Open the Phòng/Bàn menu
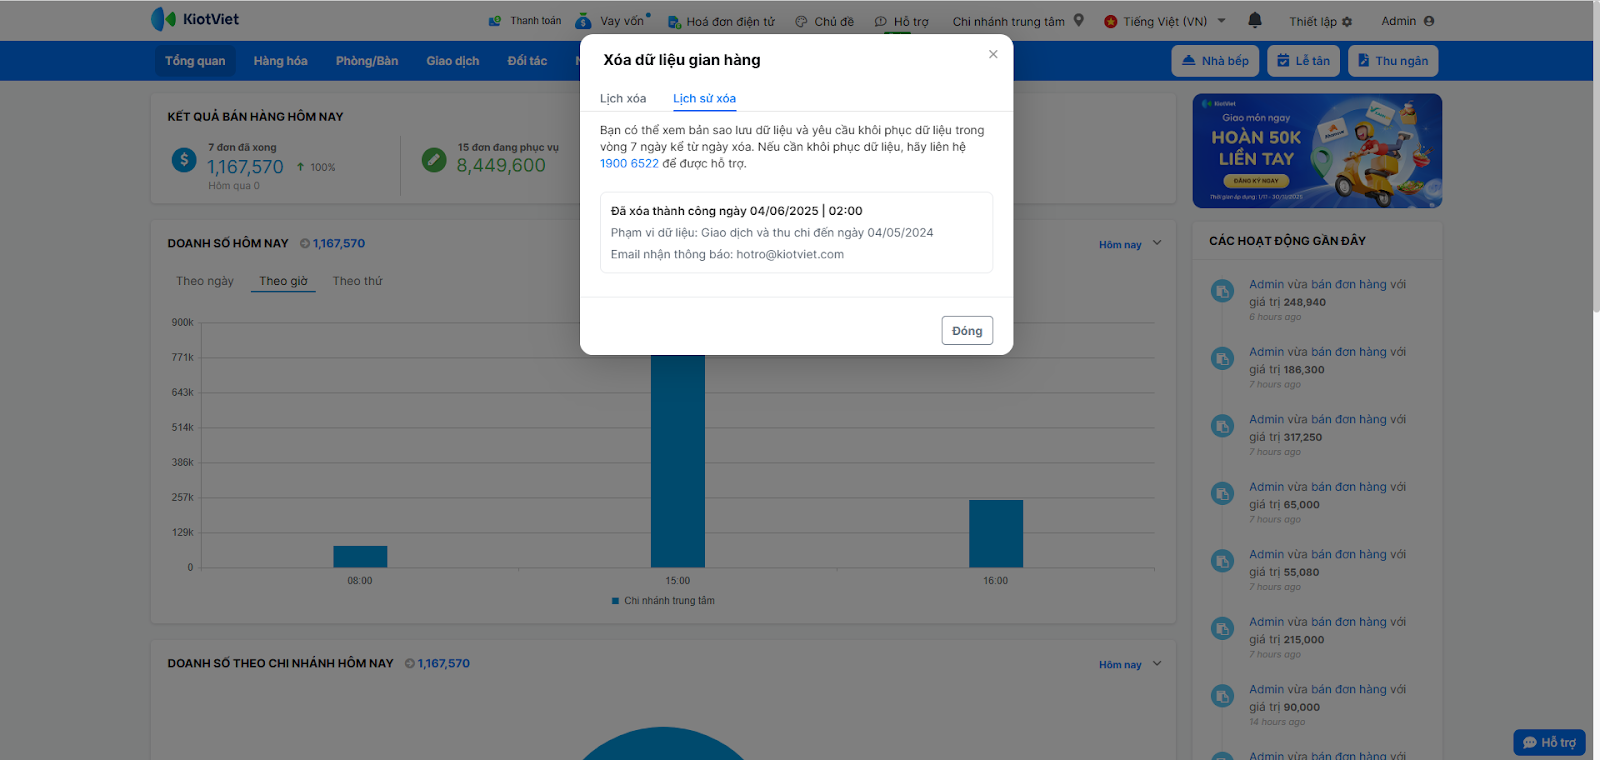 (367, 61)
